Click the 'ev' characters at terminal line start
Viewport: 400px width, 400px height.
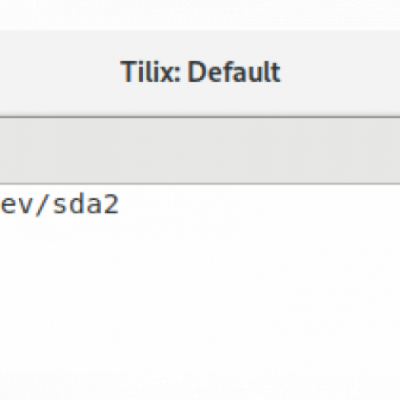tap(16, 205)
